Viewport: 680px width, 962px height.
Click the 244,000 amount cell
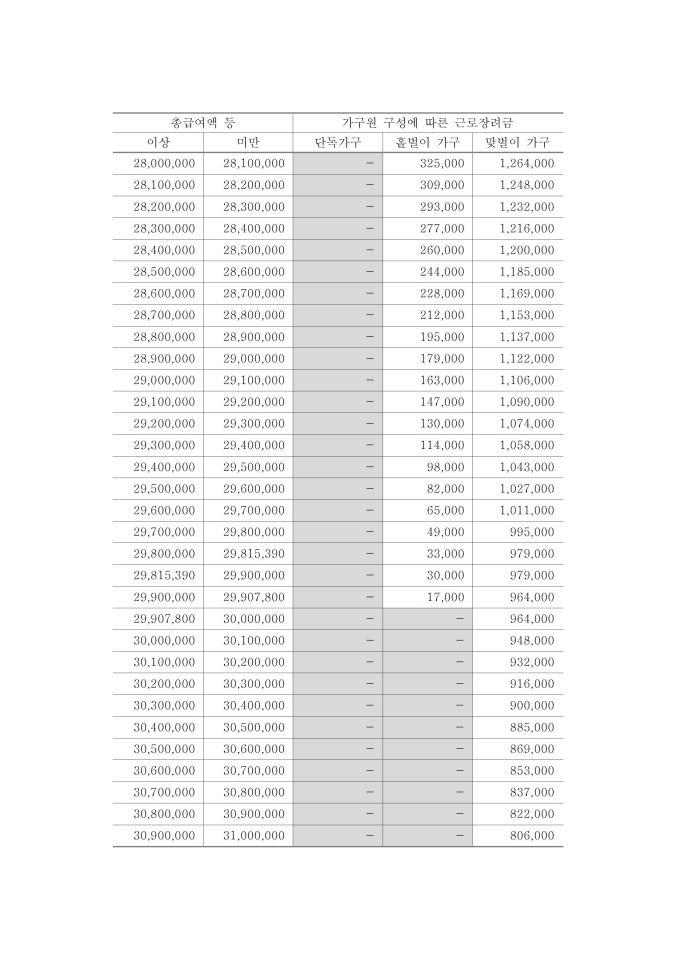(x=442, y=271)
